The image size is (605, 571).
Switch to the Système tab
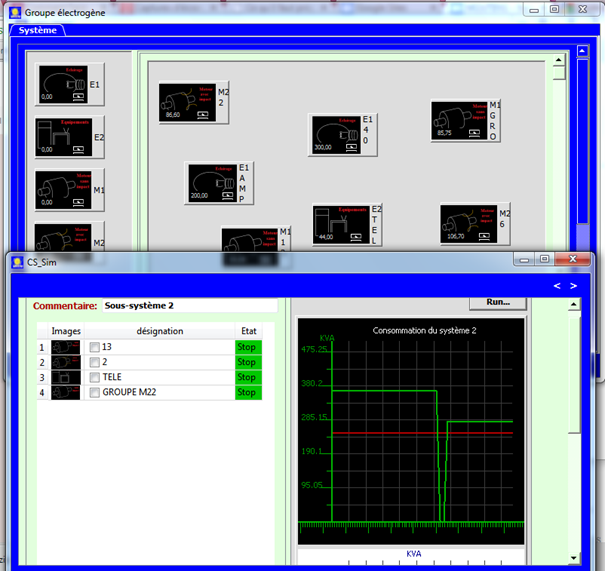pyautogui.click(x=37, y=30)
